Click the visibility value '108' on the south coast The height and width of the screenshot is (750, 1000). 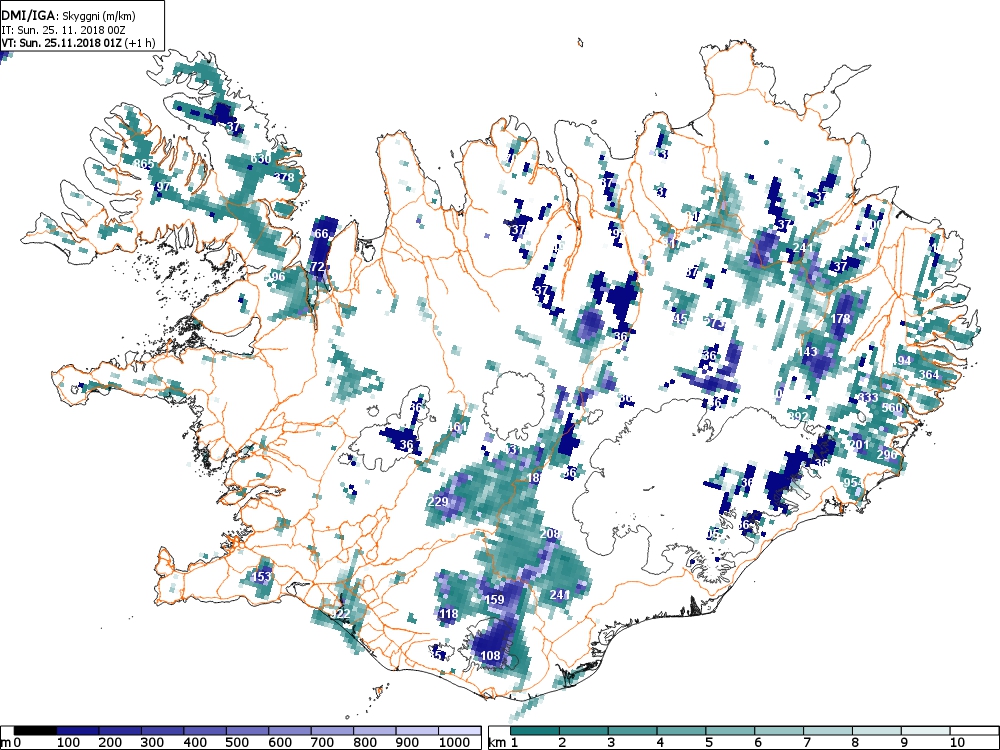pos(490,656)
